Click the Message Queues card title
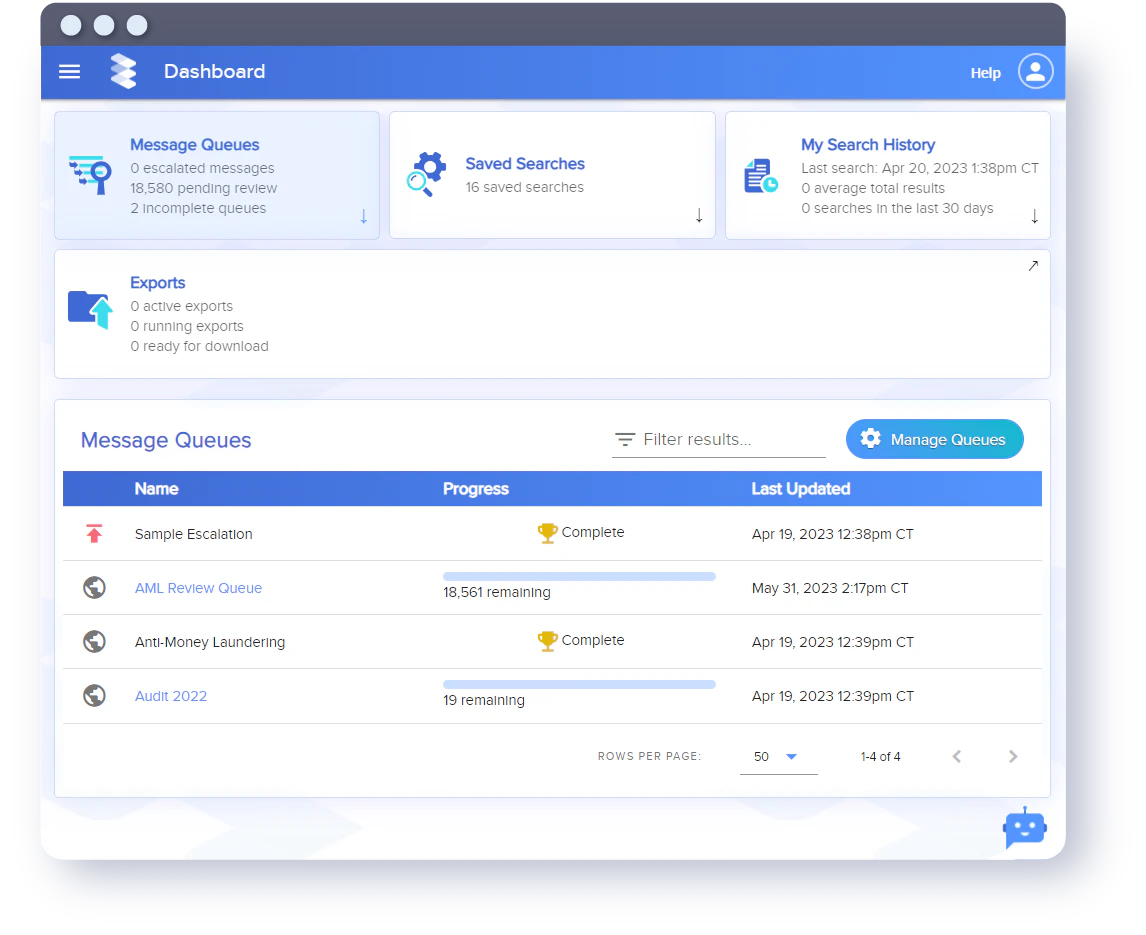Screen dimensions: 1146x935 (x=195, y=145)
